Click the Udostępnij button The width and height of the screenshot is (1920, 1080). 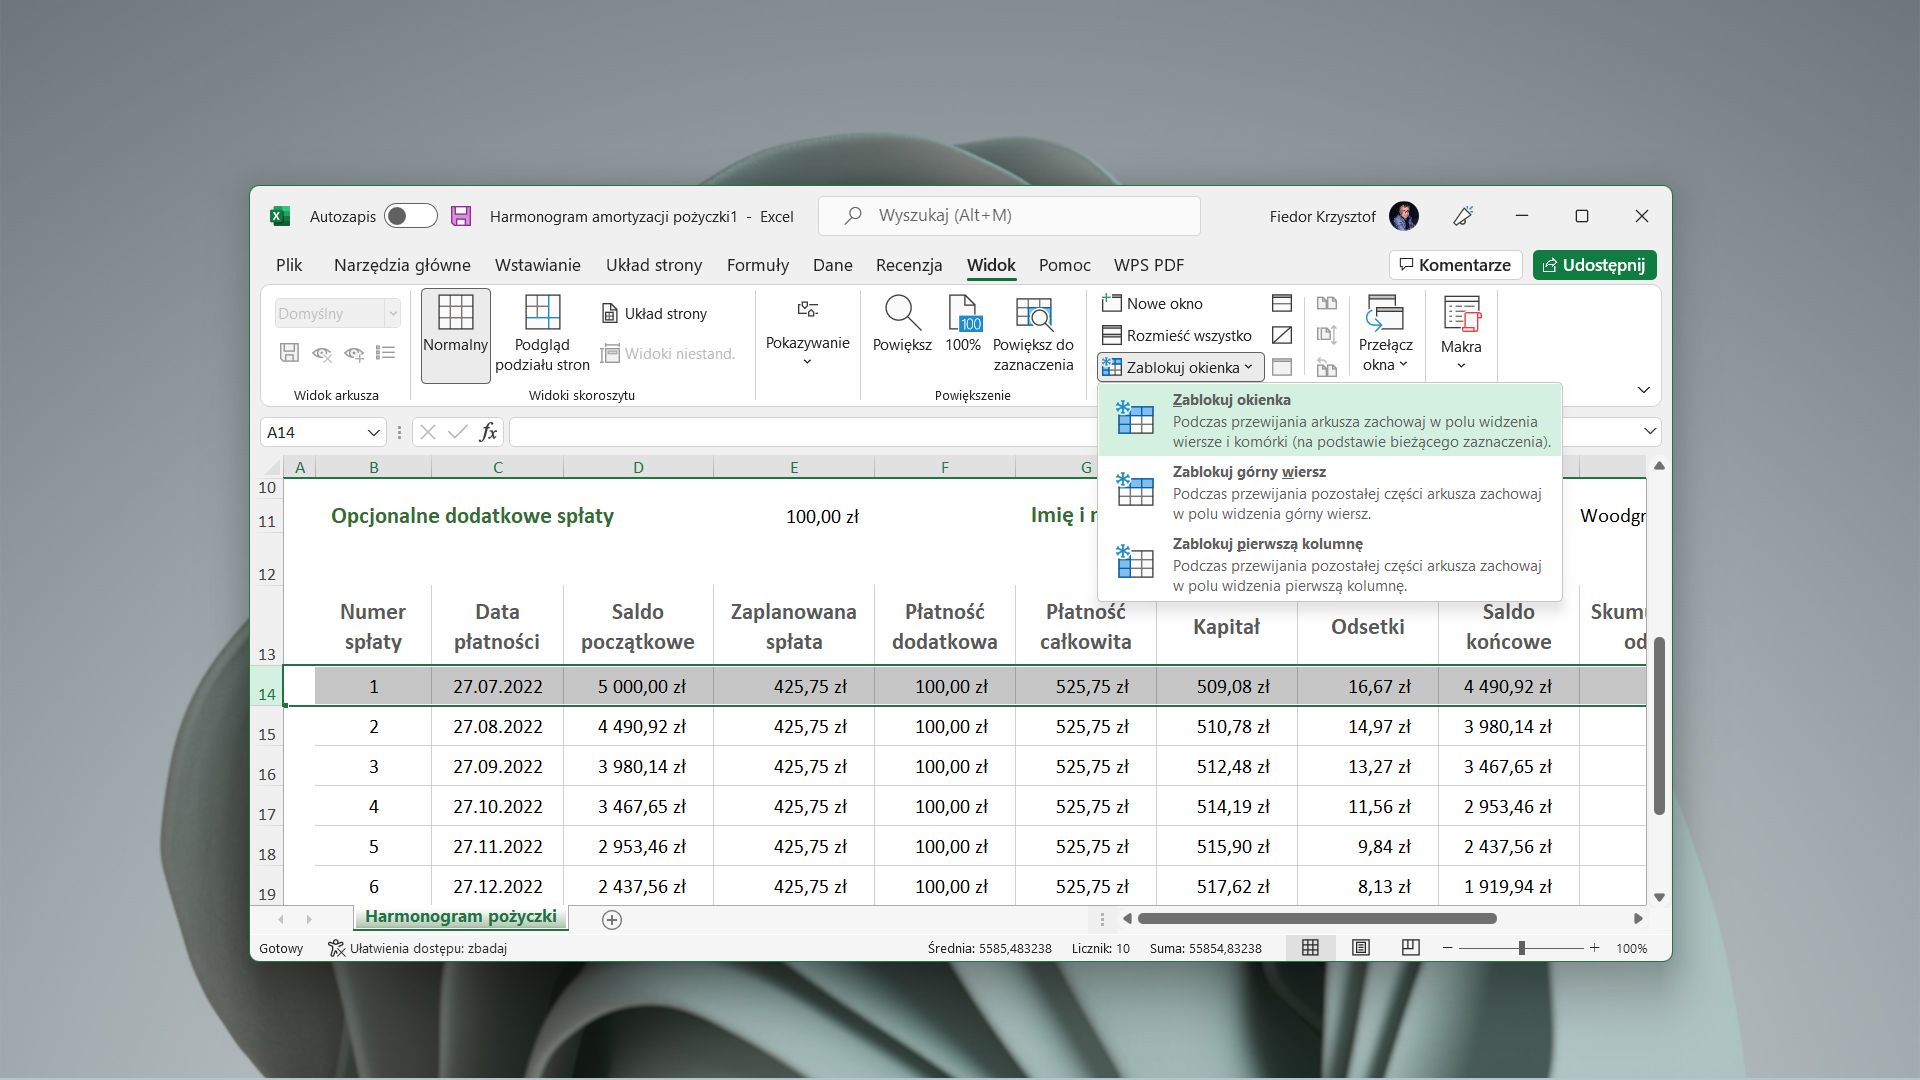[1594, 265]
